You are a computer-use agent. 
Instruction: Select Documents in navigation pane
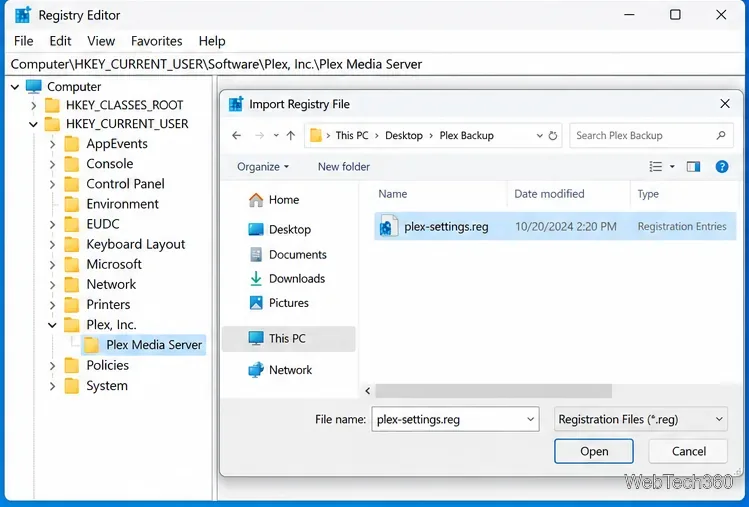[288, 255]
